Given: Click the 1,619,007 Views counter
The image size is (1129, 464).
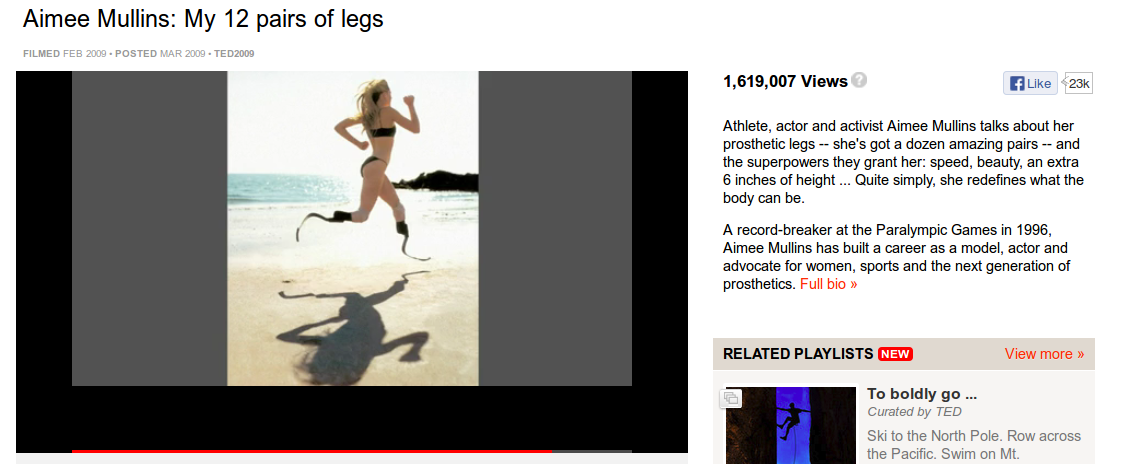Looking at the screenshot, I should [785, 81].
